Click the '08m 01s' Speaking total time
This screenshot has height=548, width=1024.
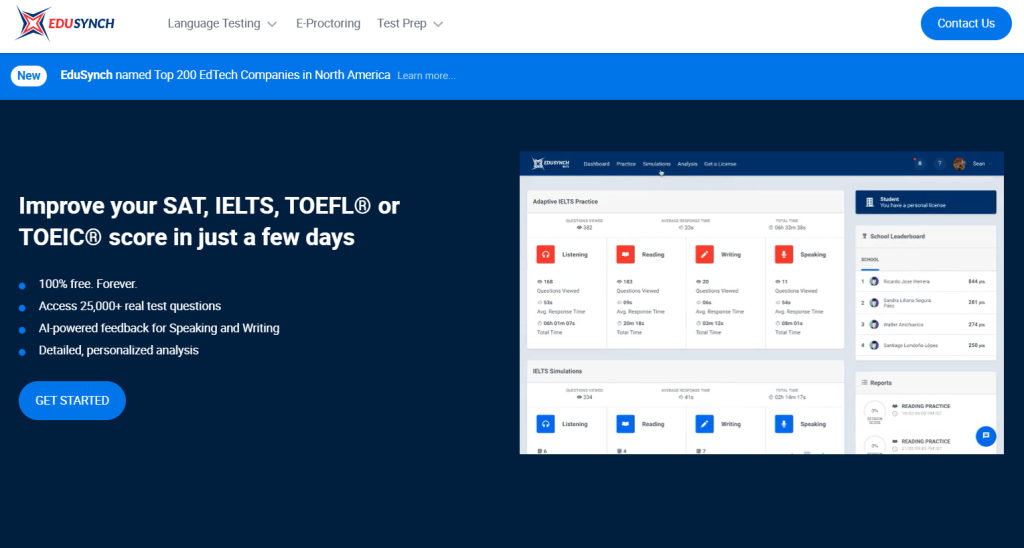tap(792, 323)
